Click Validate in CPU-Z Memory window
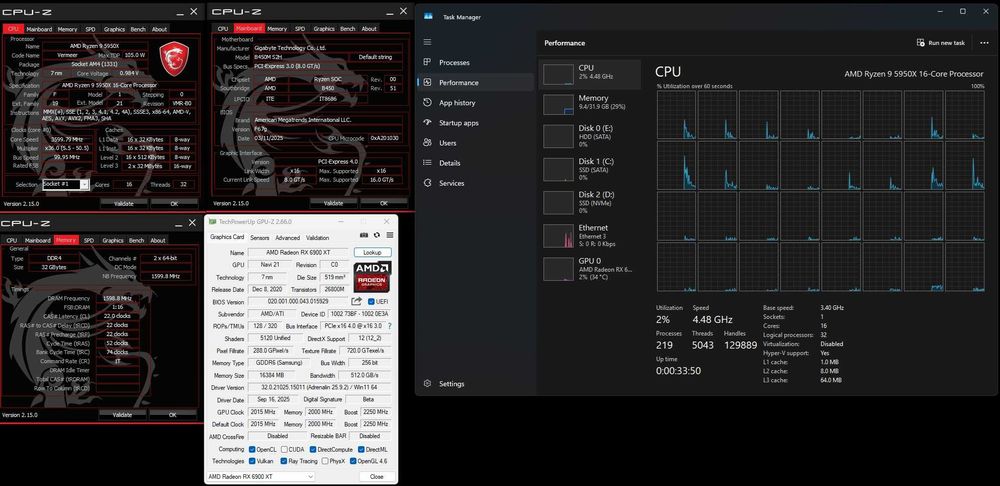1000x486 pixels. pyautogui.click(x=122, y=415)
